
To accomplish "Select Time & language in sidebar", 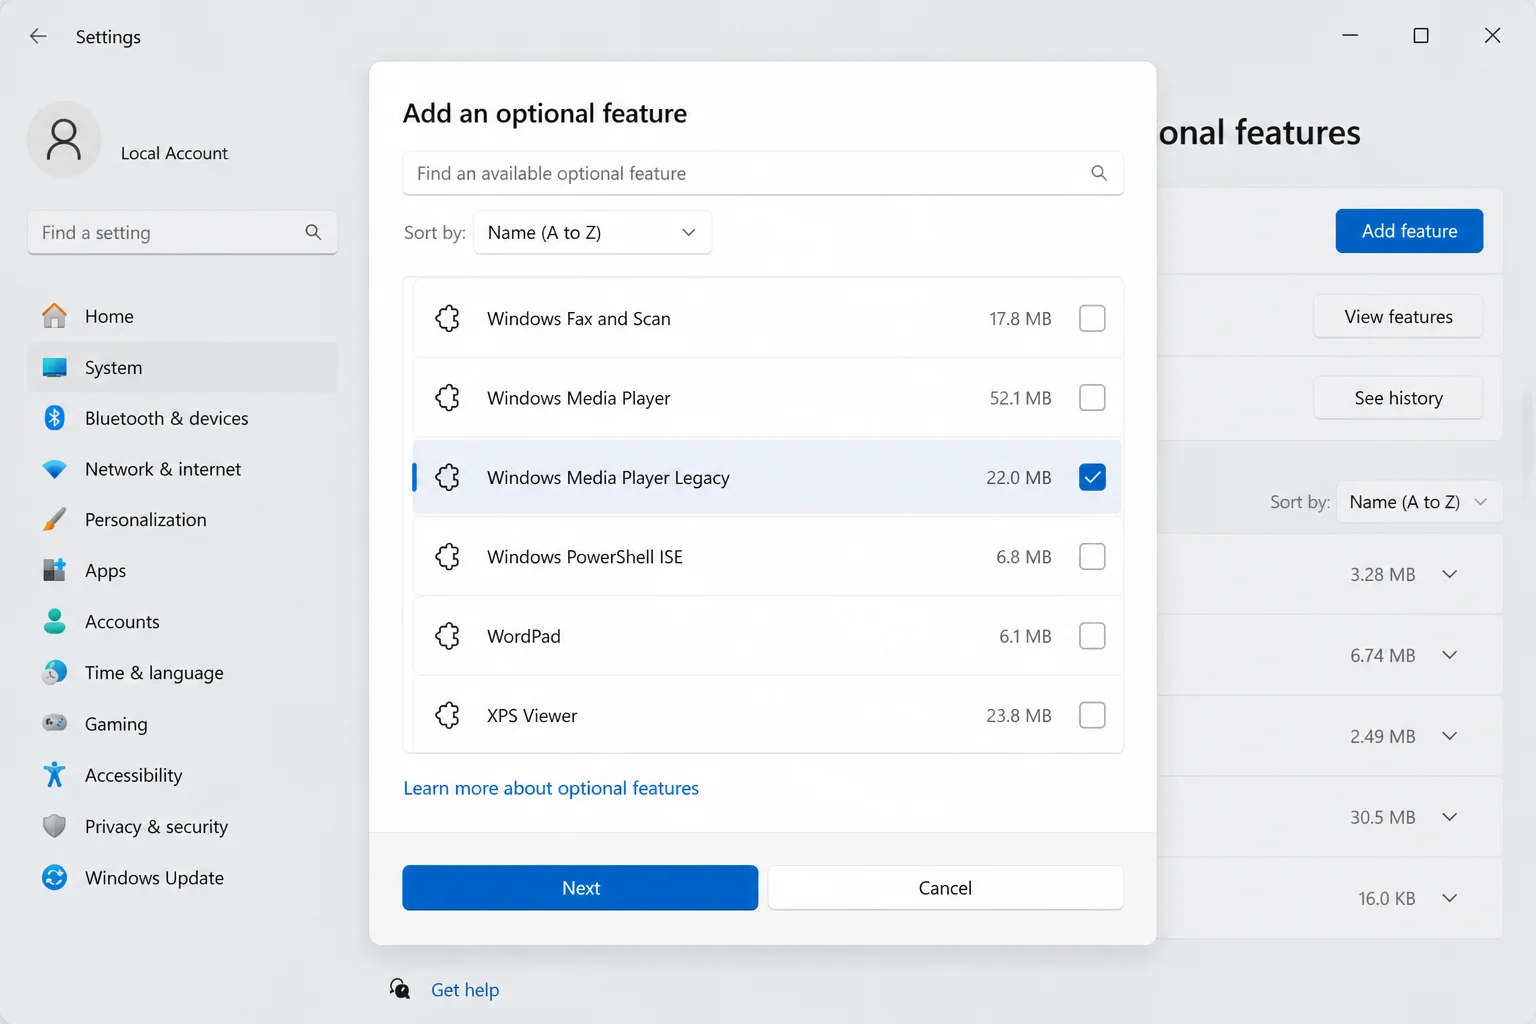I will click(182, 672).
